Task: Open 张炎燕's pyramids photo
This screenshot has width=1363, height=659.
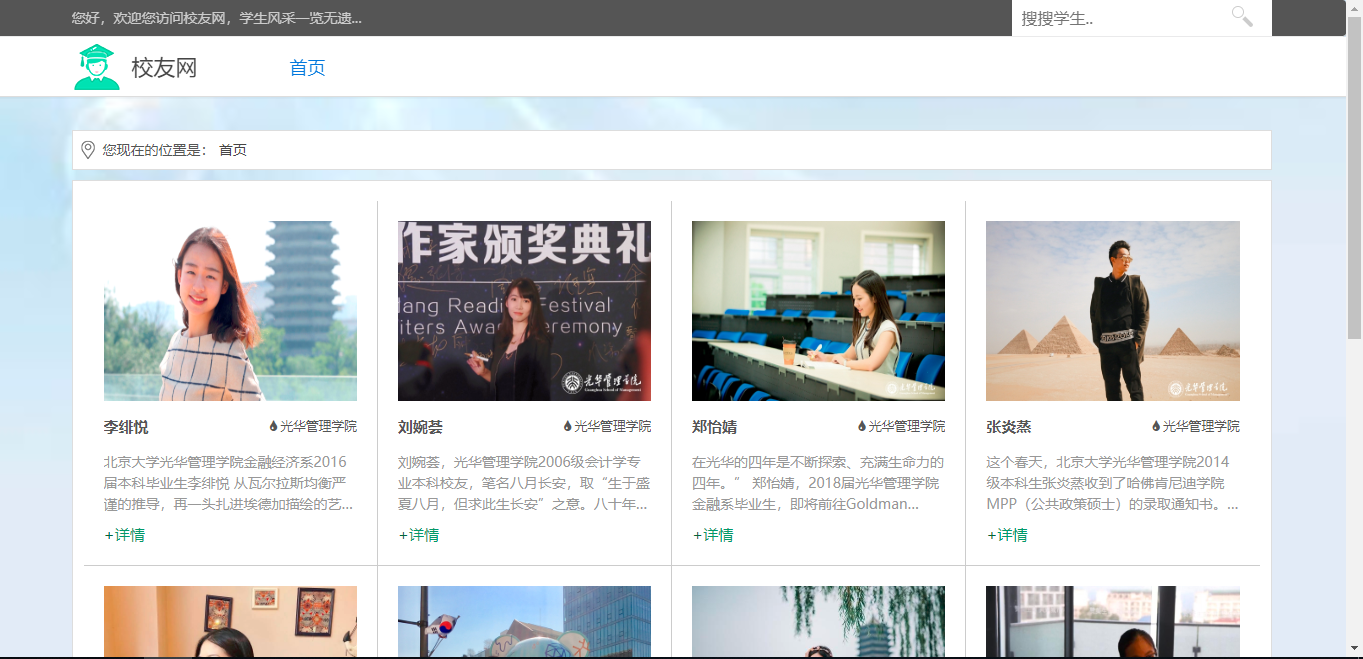Action: (x=1113, y=311)
